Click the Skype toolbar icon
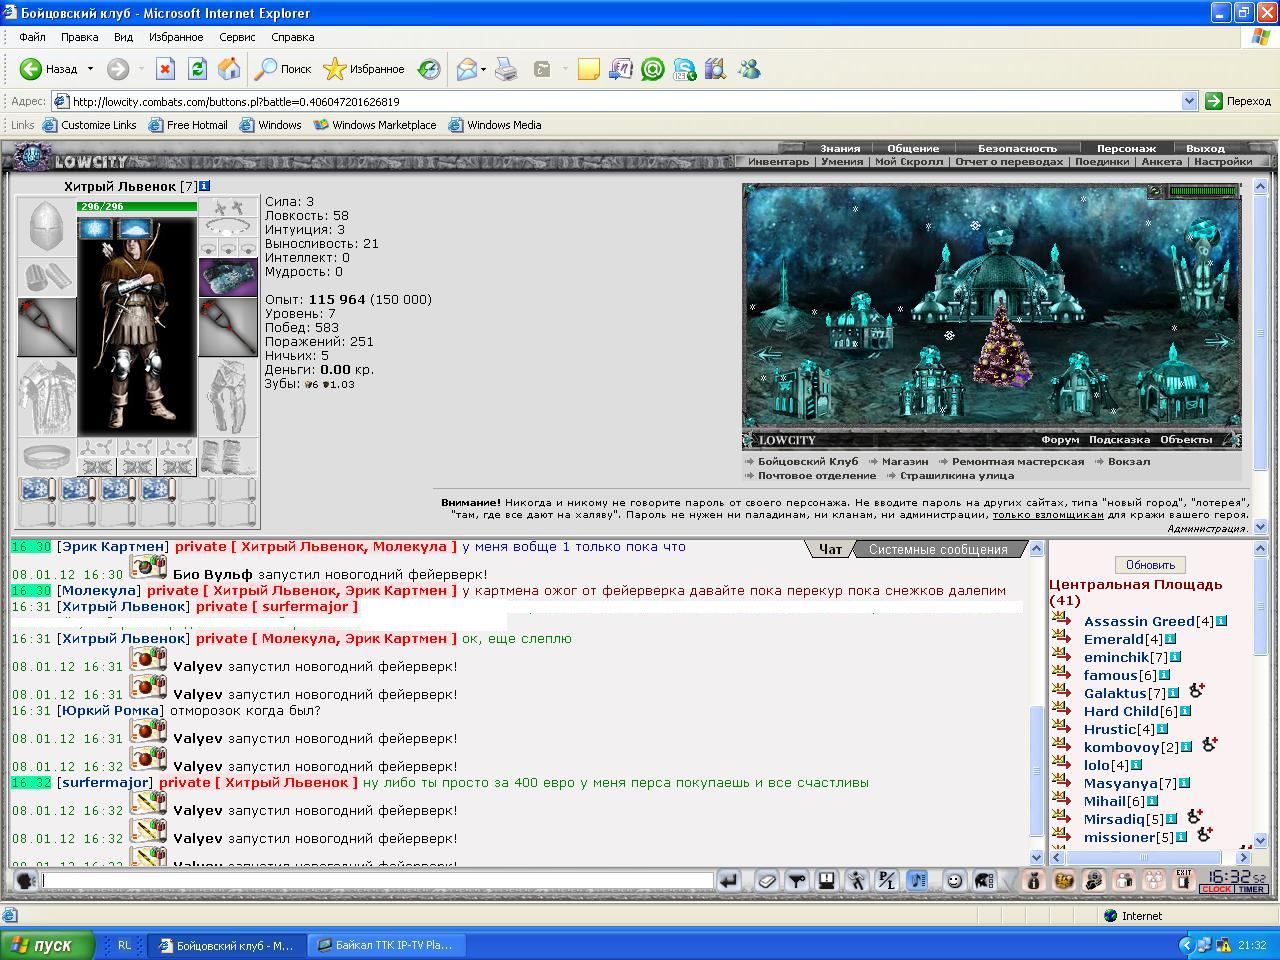This screenshot has width=1280, height=960. tap(684, 69)
